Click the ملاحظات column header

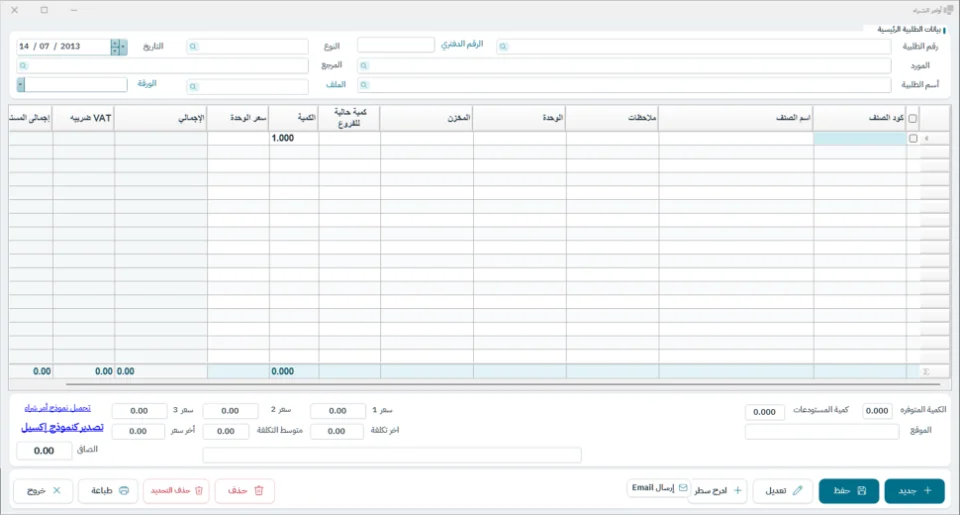point(612,118)
